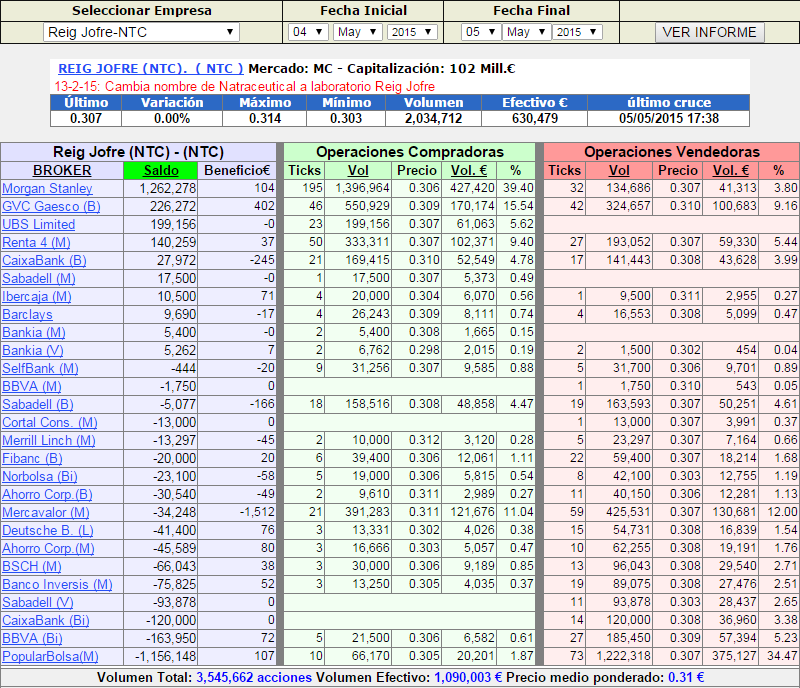Select the Precio medio ponderado 0.31 € value
The image size is (800, 688).
pyautogui.click(x=686, y=677)
